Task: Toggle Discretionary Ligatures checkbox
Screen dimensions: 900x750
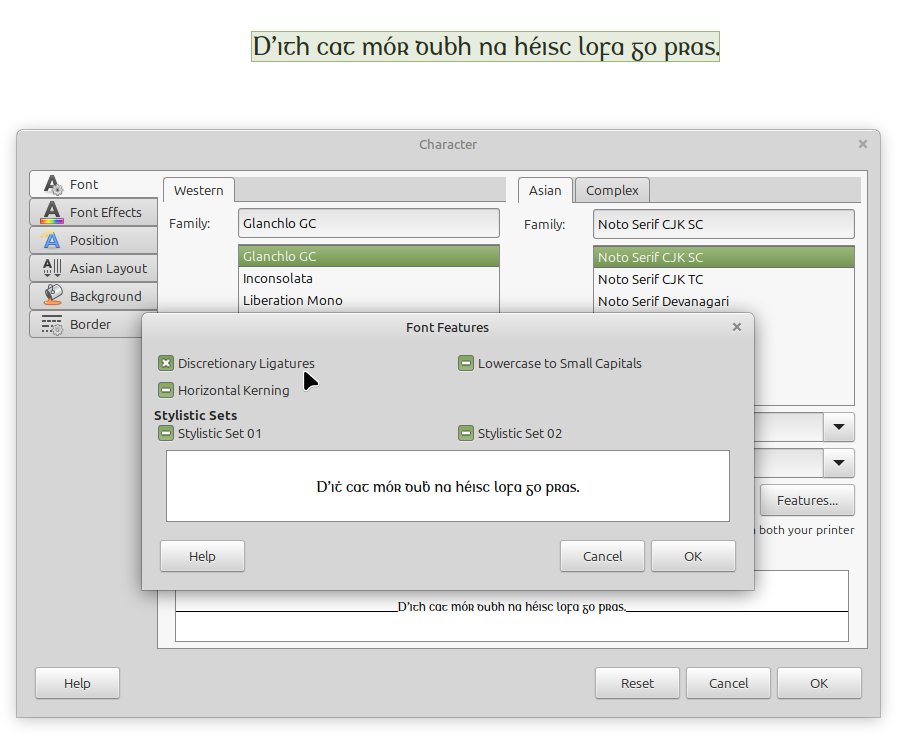Action: (166, 363)
